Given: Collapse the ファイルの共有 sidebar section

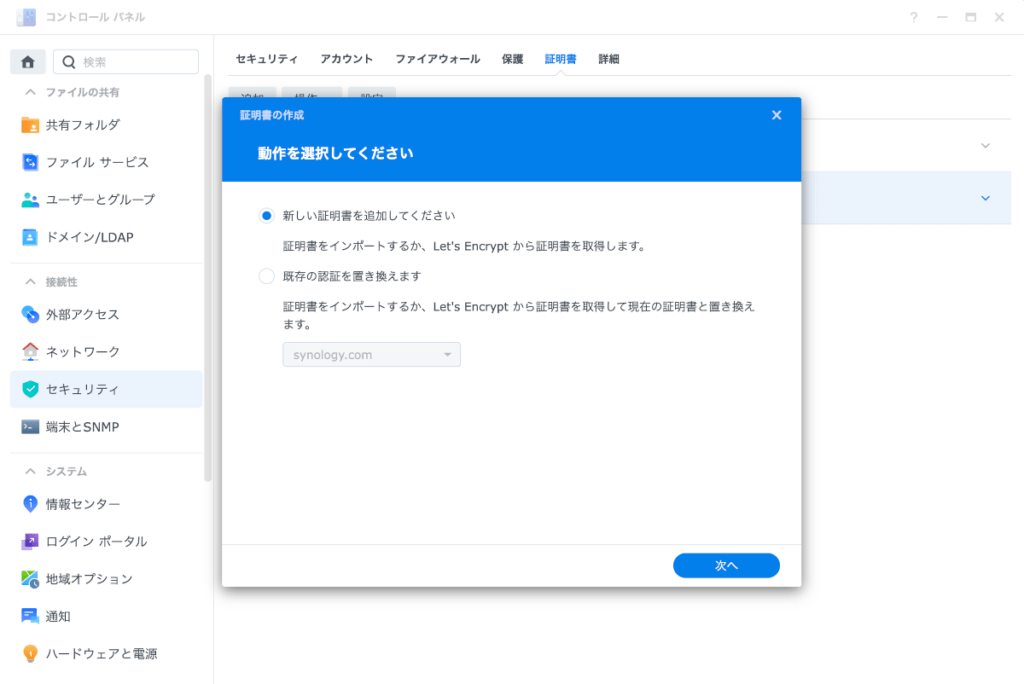Looking at the screenshot, I should tap(31, 92).
